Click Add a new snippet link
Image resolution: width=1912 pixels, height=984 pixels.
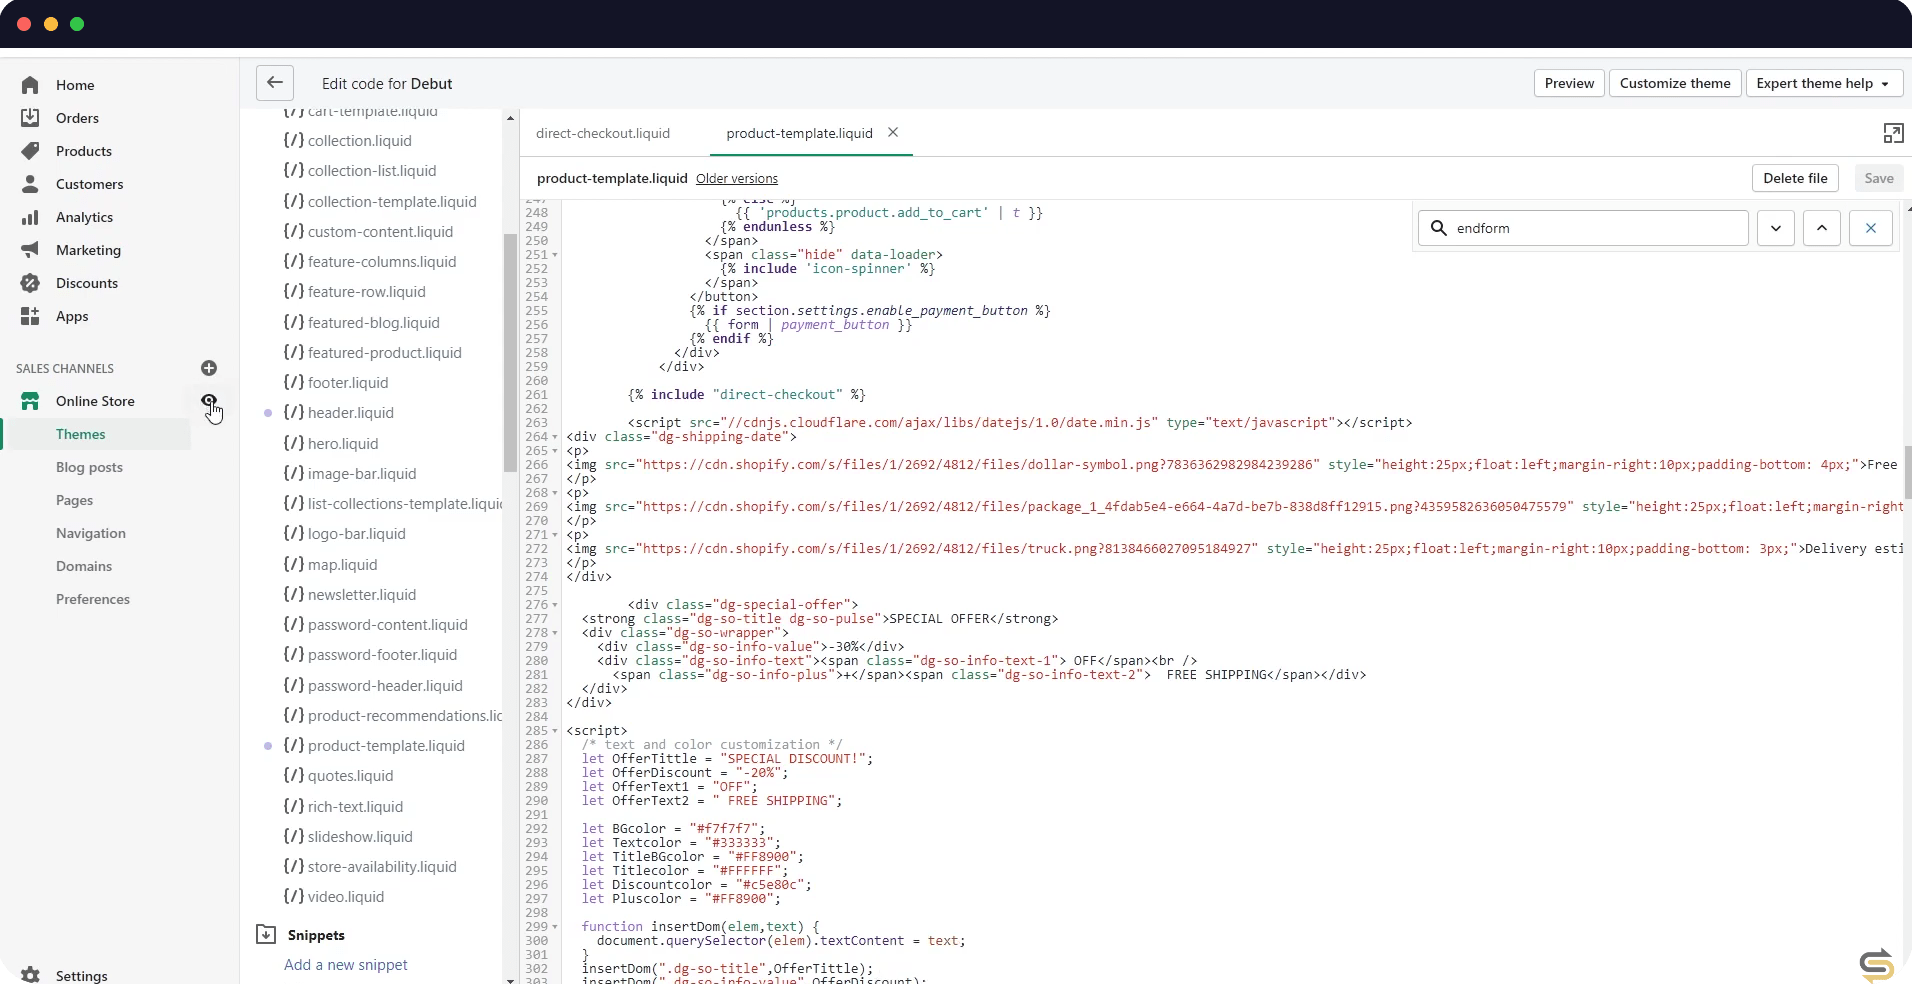pos(346,965)
